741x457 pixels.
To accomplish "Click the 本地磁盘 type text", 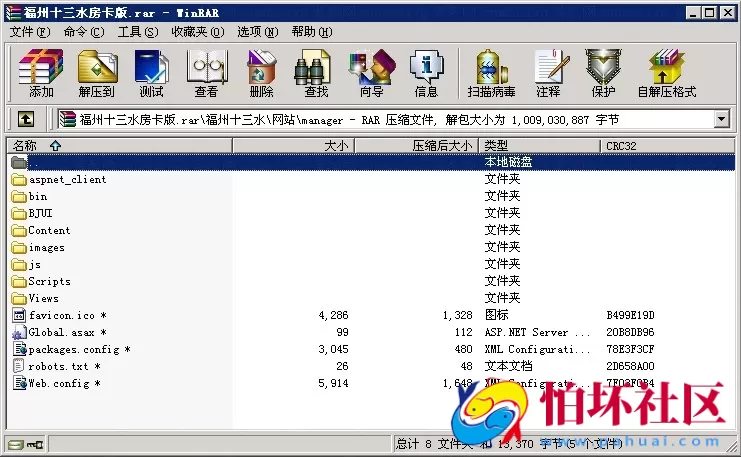I will pyautogui.click(x=508, y=163).
